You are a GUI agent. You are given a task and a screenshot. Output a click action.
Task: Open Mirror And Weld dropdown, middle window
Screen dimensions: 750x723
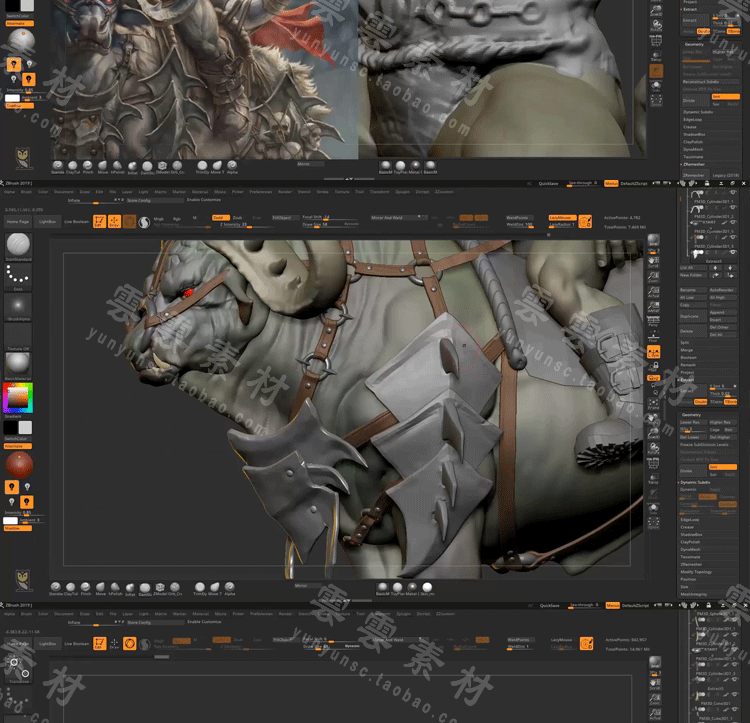[398, 218]
